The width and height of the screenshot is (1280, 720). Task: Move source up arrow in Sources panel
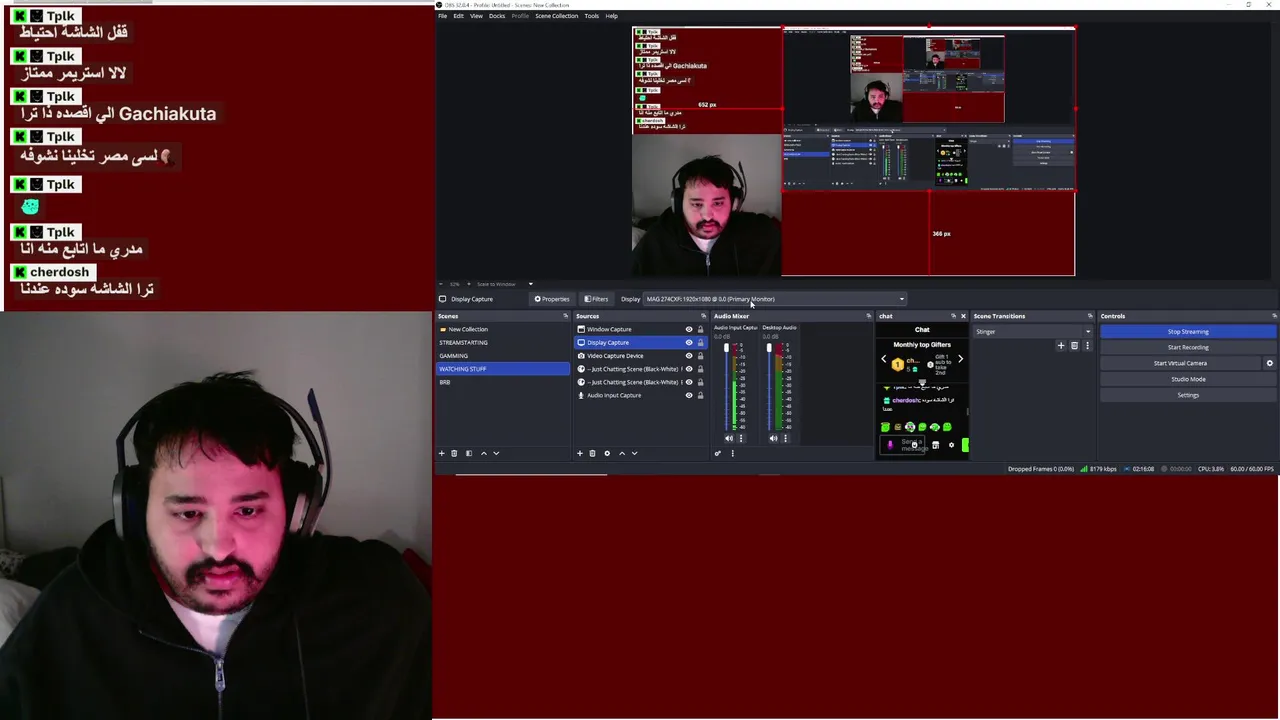pos(622,453)
